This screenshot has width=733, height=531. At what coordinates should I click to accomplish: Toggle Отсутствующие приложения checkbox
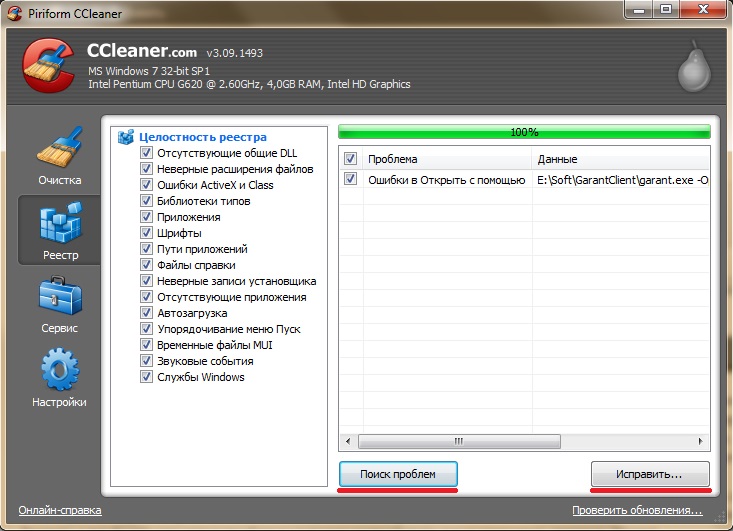tap(146, 296)
